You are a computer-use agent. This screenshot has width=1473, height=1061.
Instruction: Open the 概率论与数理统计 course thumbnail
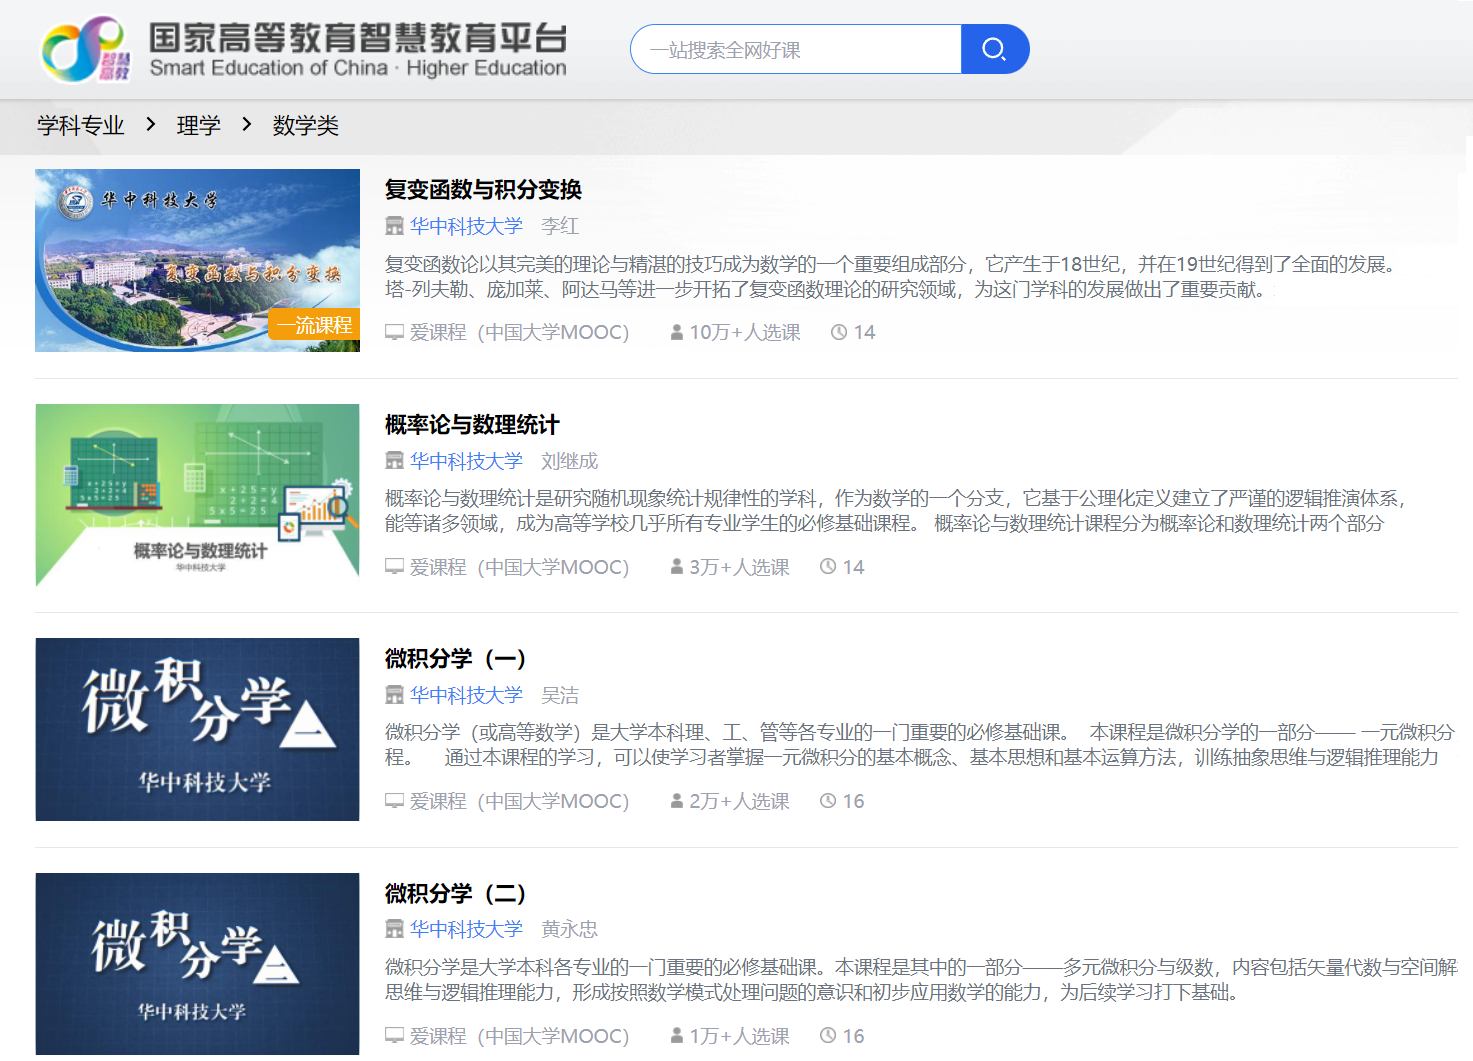[x=197, y=495]
